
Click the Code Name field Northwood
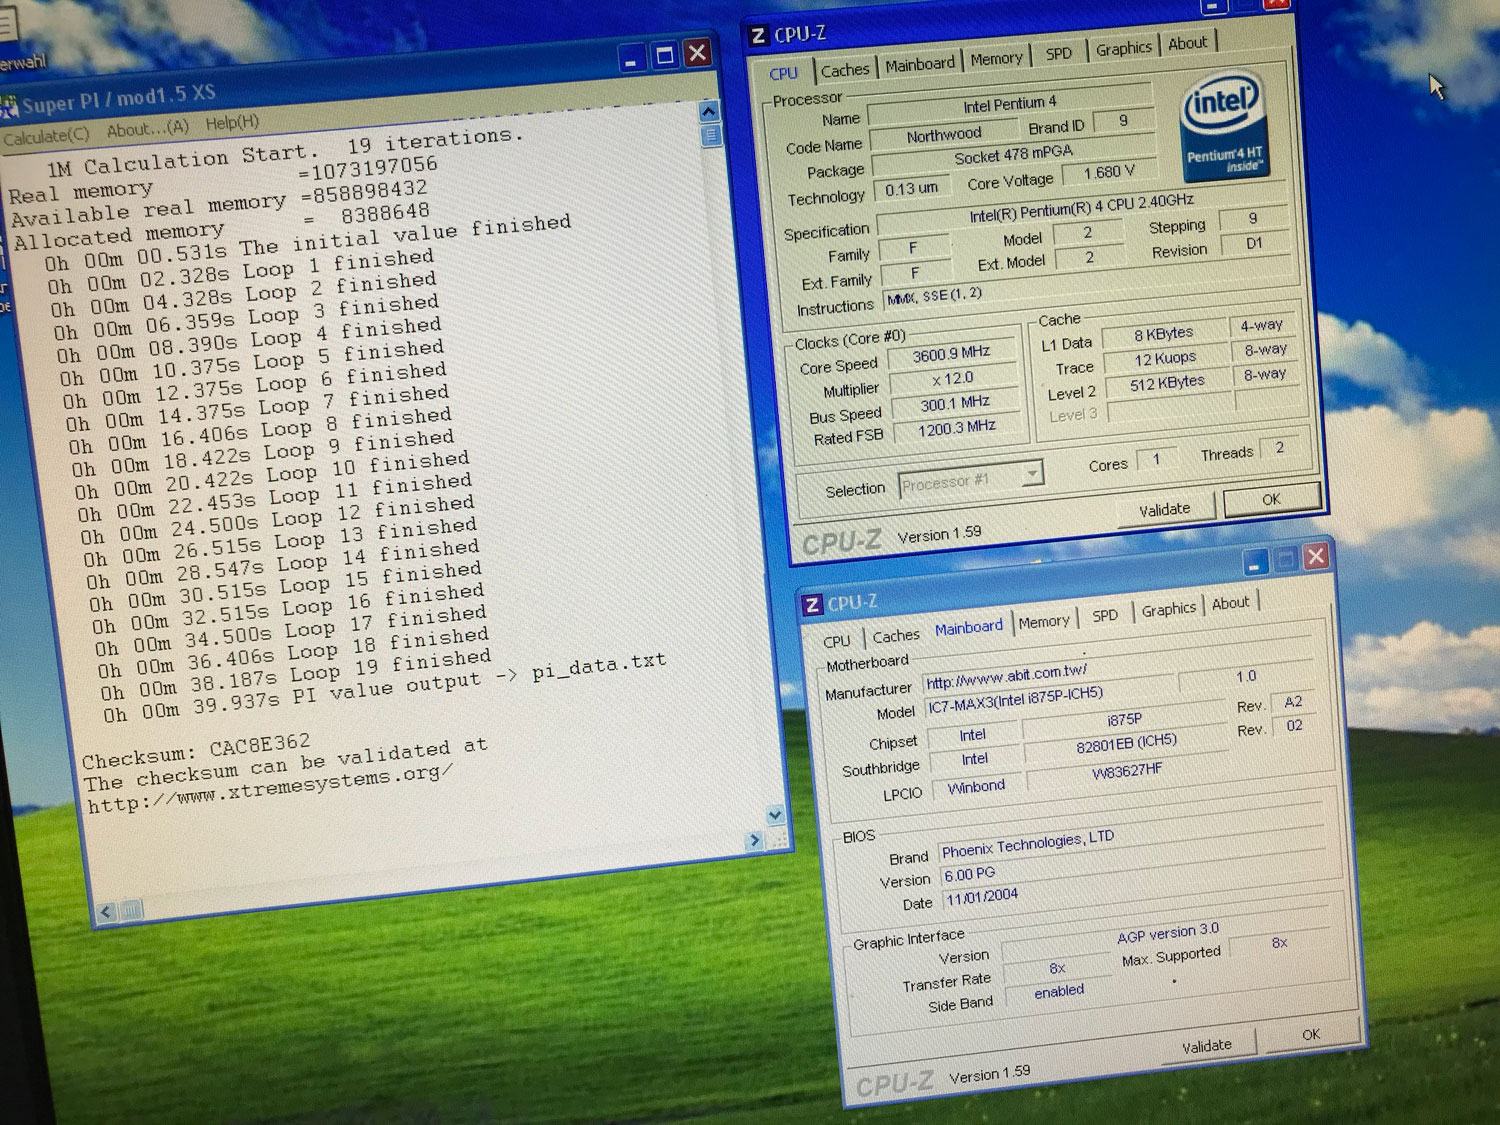(944, 135)
